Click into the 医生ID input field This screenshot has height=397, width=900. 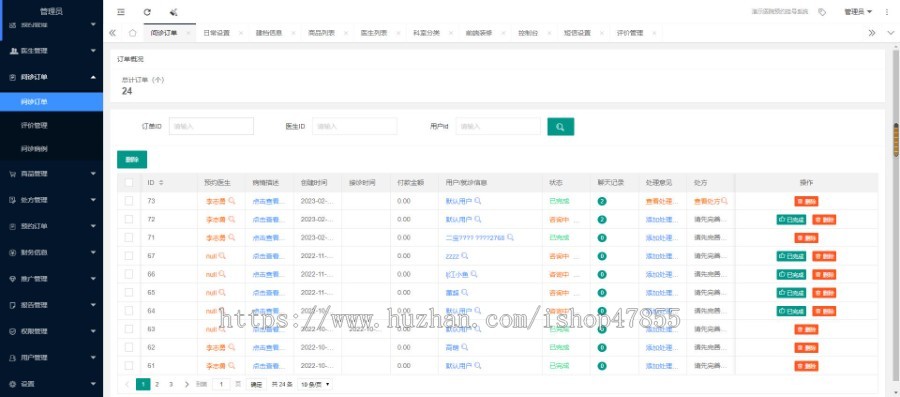[355, 126]
